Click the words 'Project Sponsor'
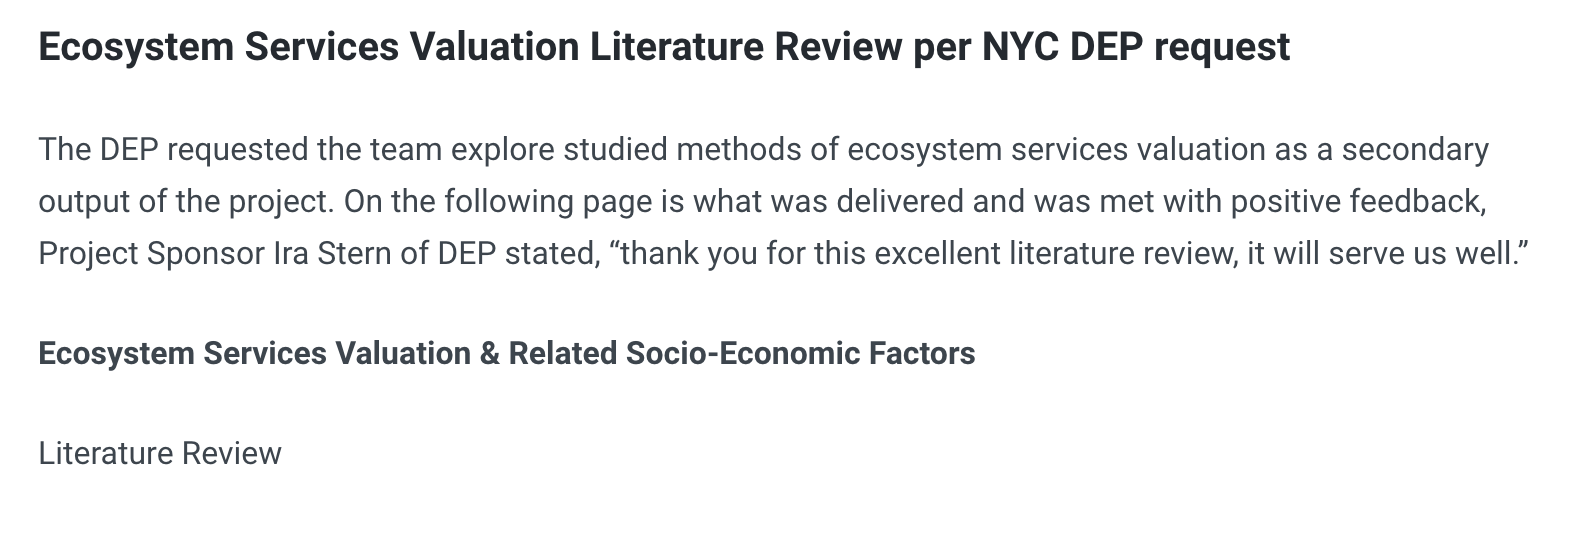The width and height of the screenshot is (1582, 554). (151, 254)
